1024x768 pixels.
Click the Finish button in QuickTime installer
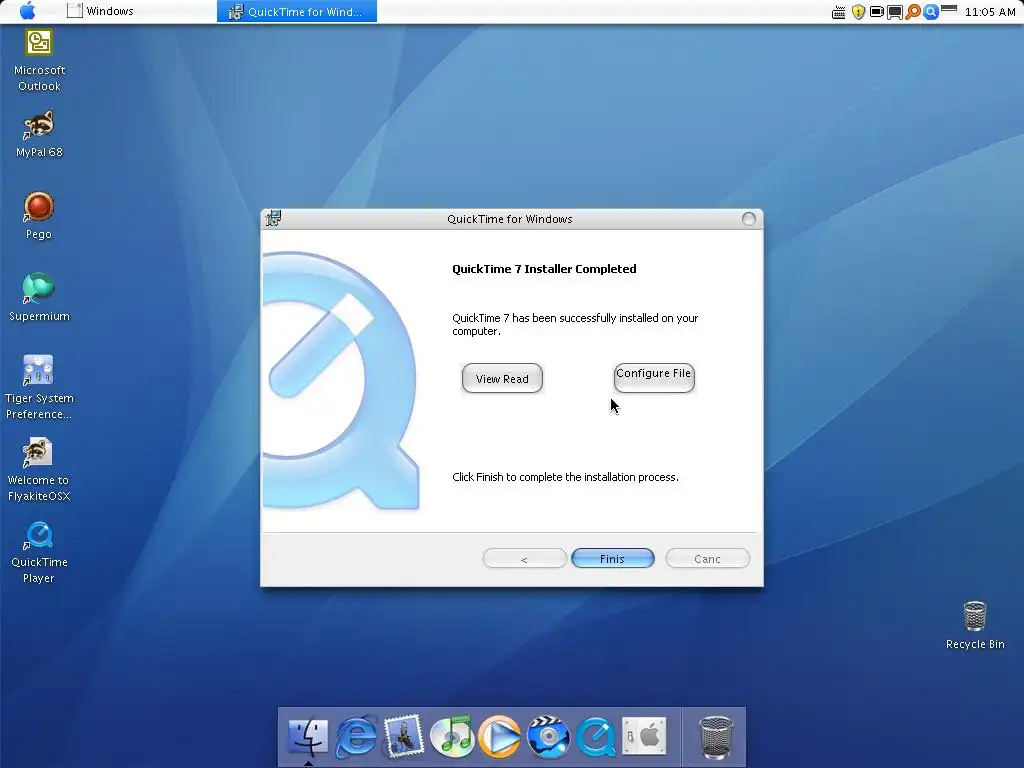tap(613, 558)
